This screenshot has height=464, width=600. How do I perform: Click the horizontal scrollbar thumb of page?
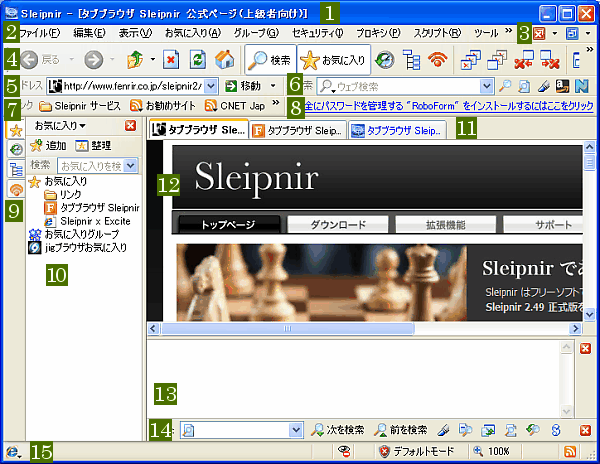point(288,329)
